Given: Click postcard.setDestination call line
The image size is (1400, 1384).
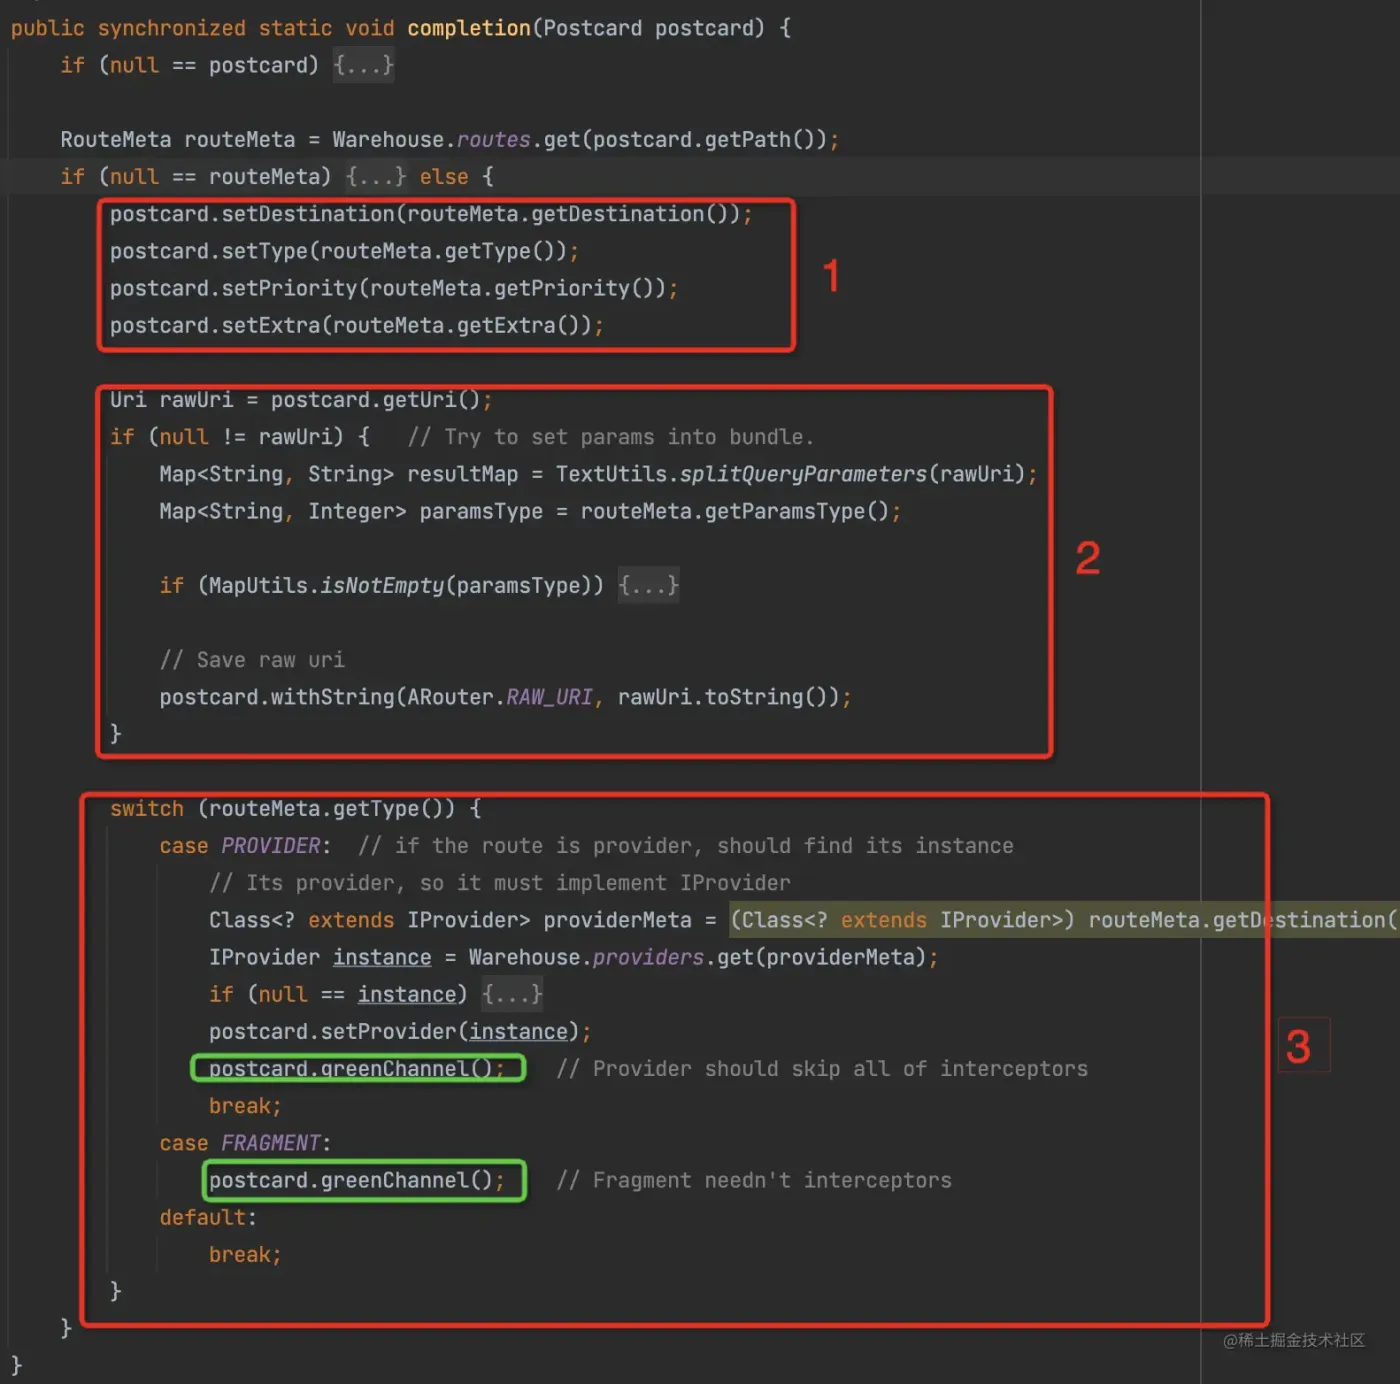Looking at the screenshot, I should tap(431, 214).
